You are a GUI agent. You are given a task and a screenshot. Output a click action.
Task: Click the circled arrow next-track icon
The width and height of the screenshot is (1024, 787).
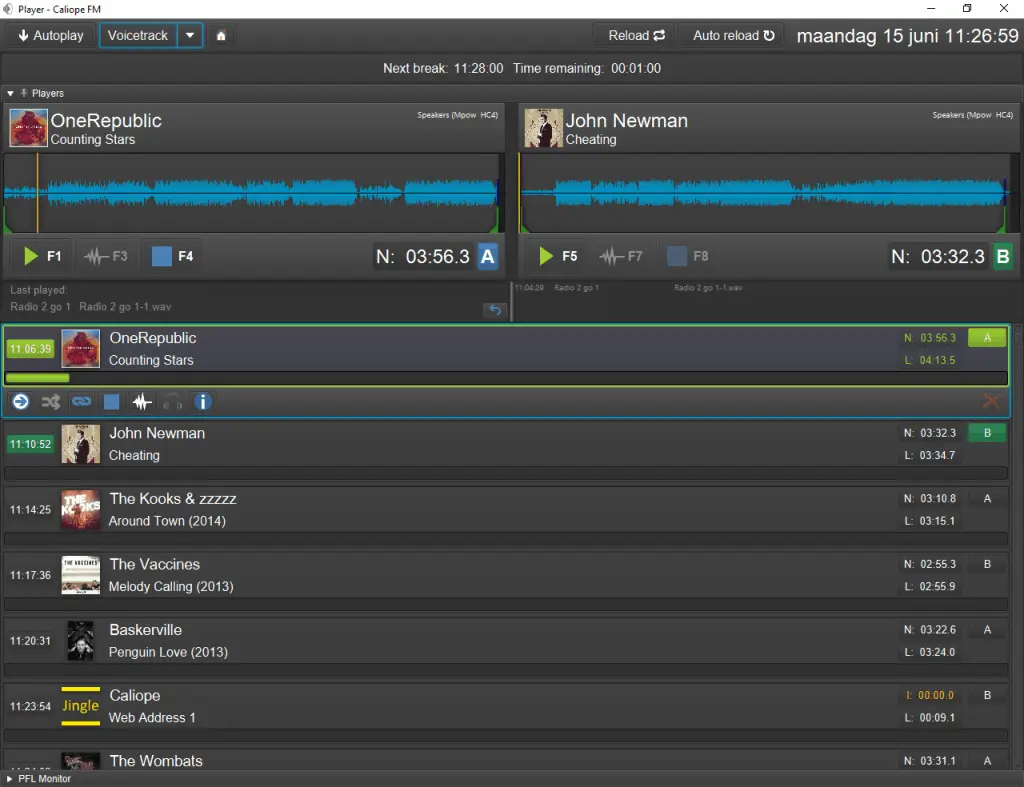point(21,402)
